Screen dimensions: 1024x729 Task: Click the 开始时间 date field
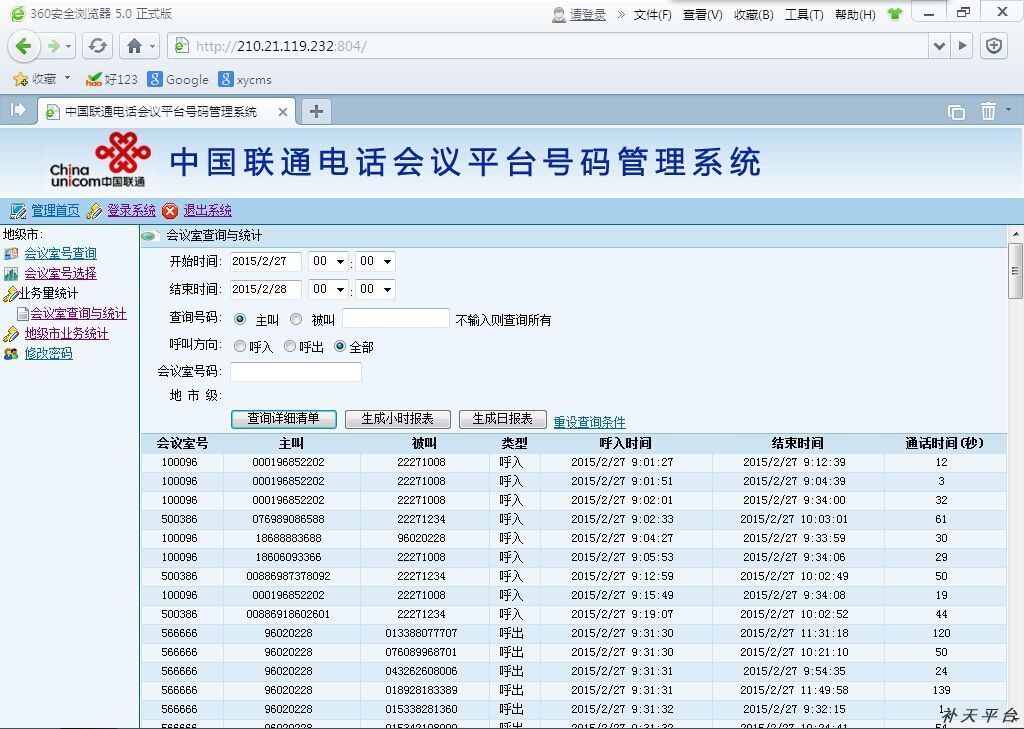[x=266, y=261]
